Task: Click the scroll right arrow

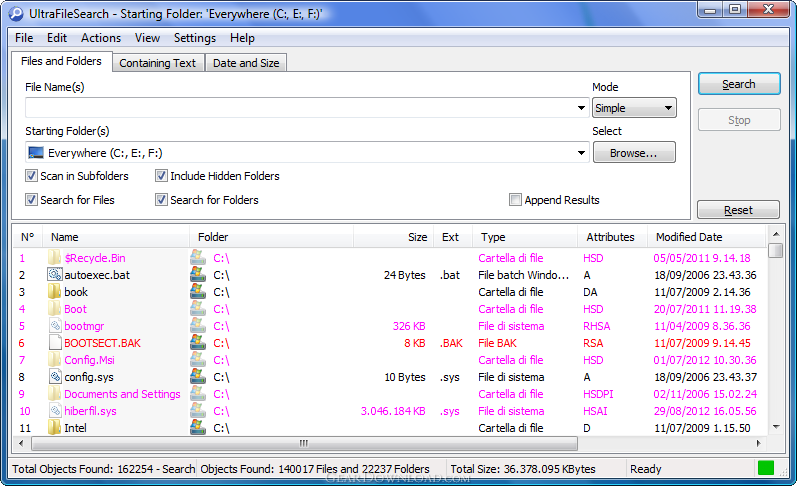Action: click(758, 443)
